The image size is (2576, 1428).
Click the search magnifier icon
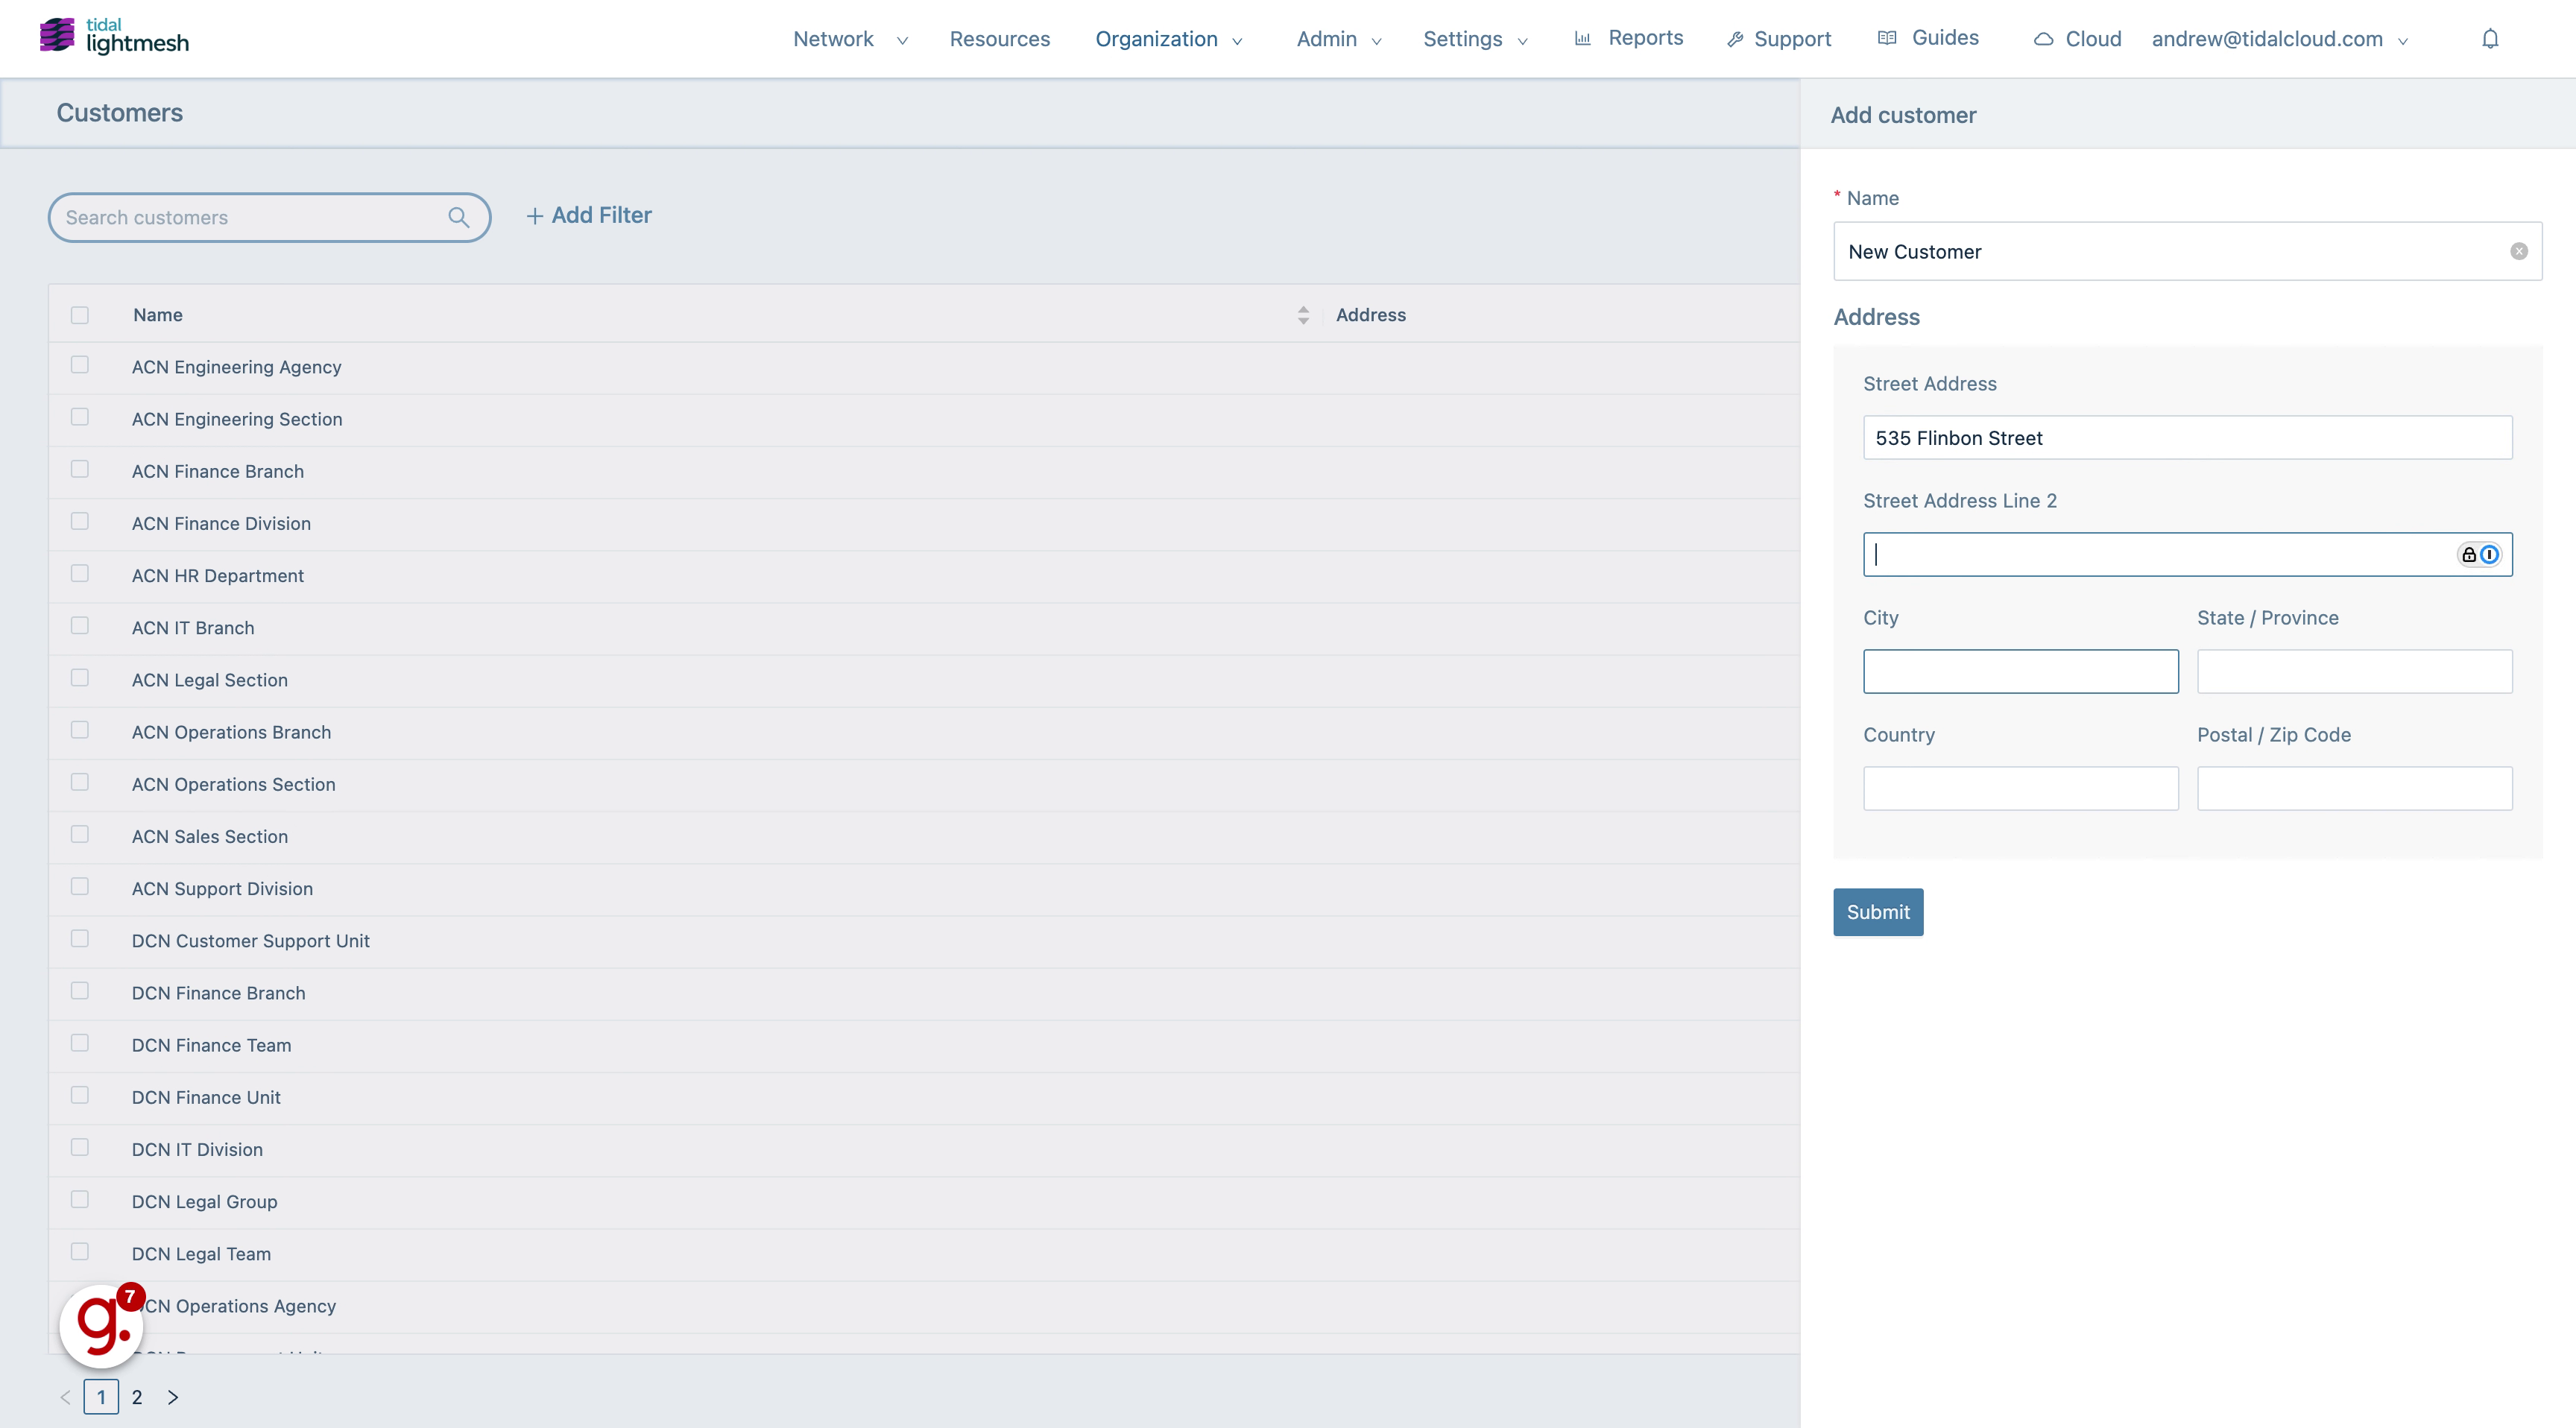point(459,217)
